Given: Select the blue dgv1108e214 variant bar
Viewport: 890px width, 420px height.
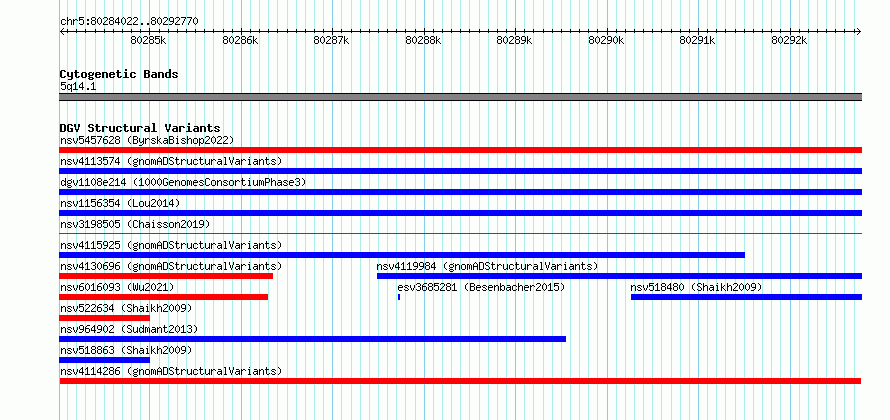Looking at the screenshot, I should pos(460,192).
